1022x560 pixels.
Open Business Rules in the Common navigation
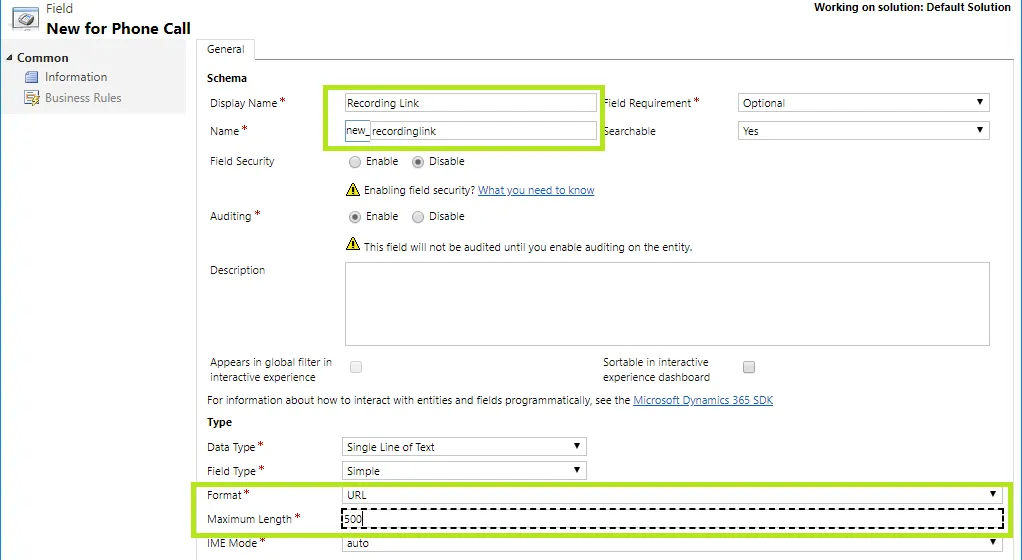pyautogui.click(x=83, y=98)
